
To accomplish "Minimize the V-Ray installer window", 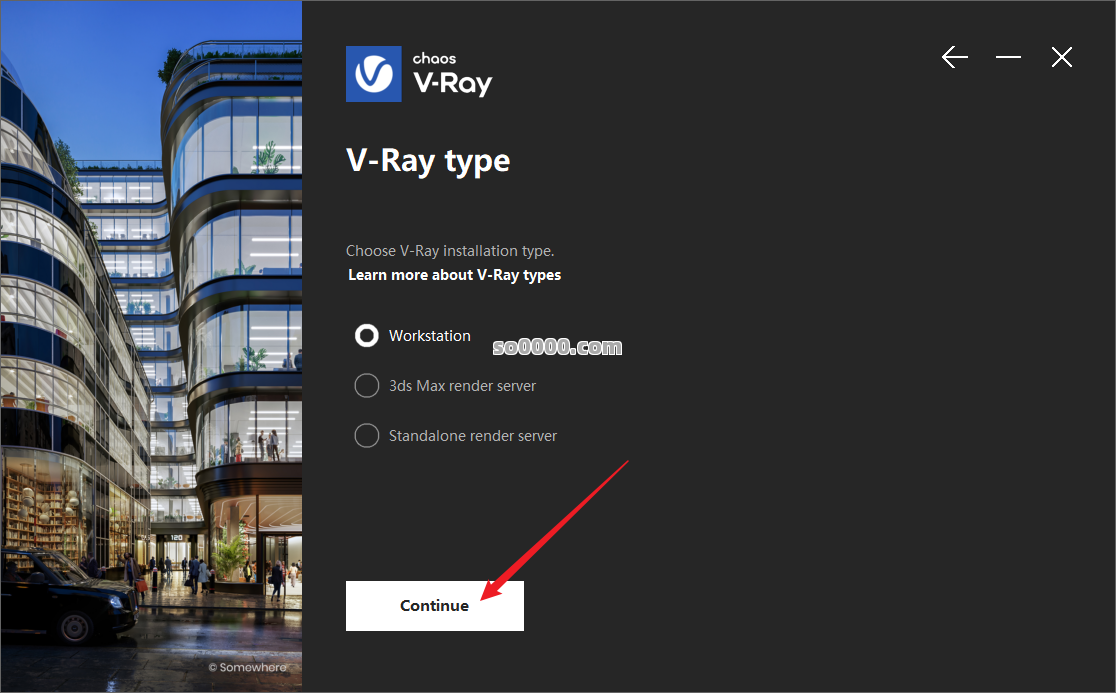I will coord(1008,57).
